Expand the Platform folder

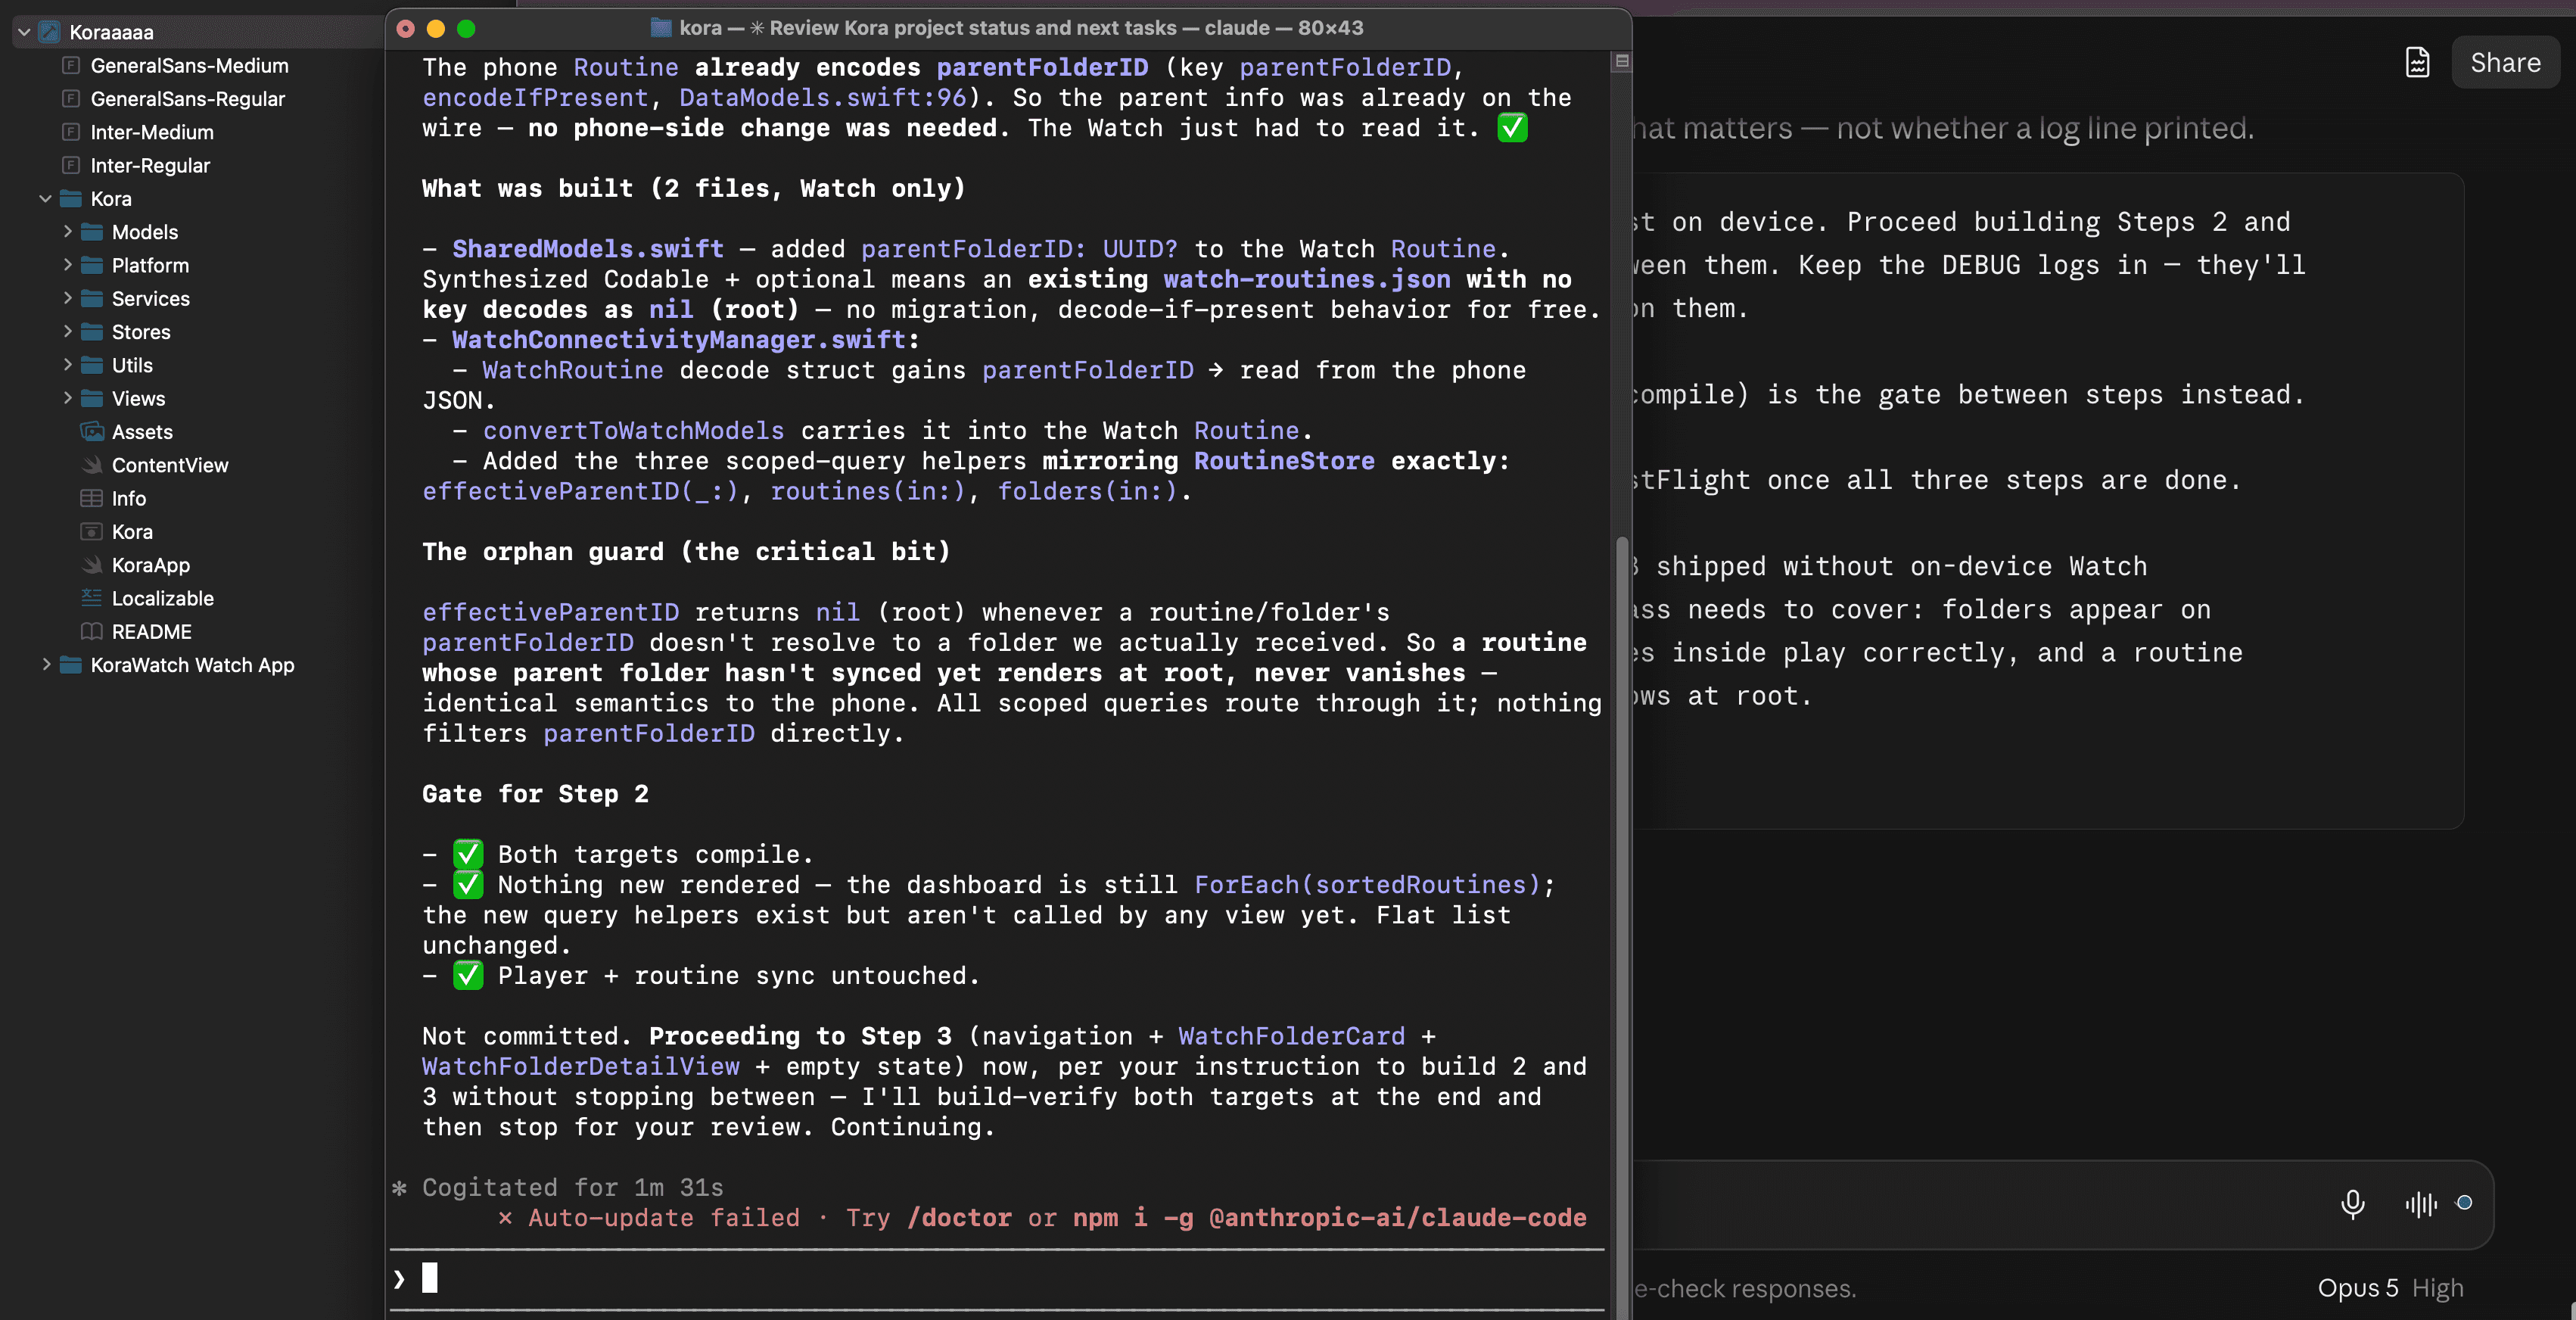[67, 265]
